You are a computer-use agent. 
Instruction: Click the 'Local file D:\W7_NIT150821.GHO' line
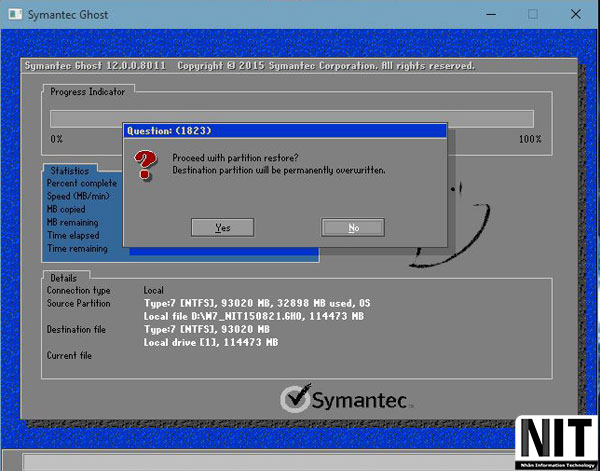pos(253,316)
